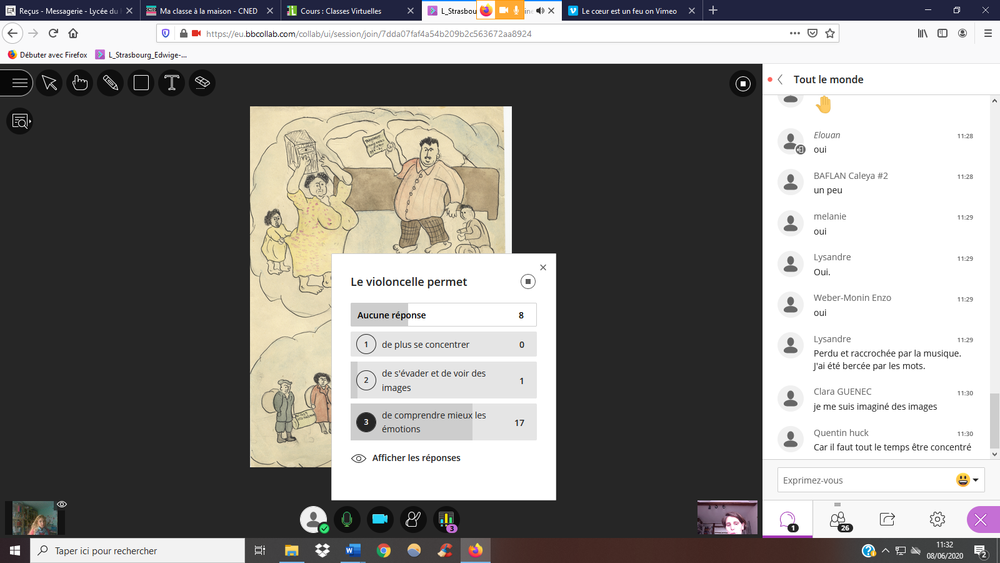
Task: Select the hand pan tool
Action: pos(80,83)
